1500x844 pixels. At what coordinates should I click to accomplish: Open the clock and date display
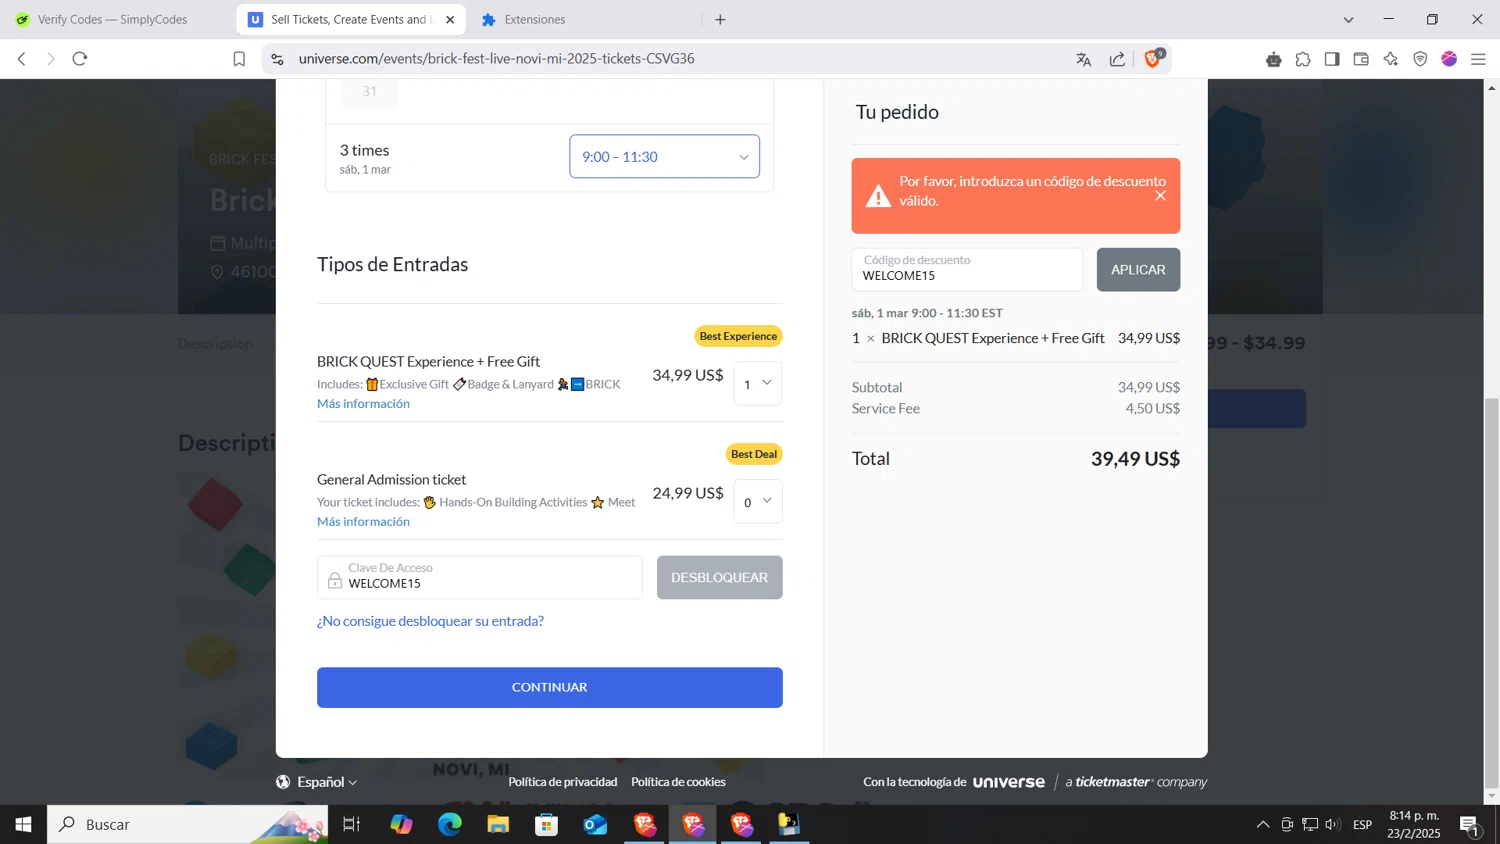pyautogui.click(x=1414, y=824)
